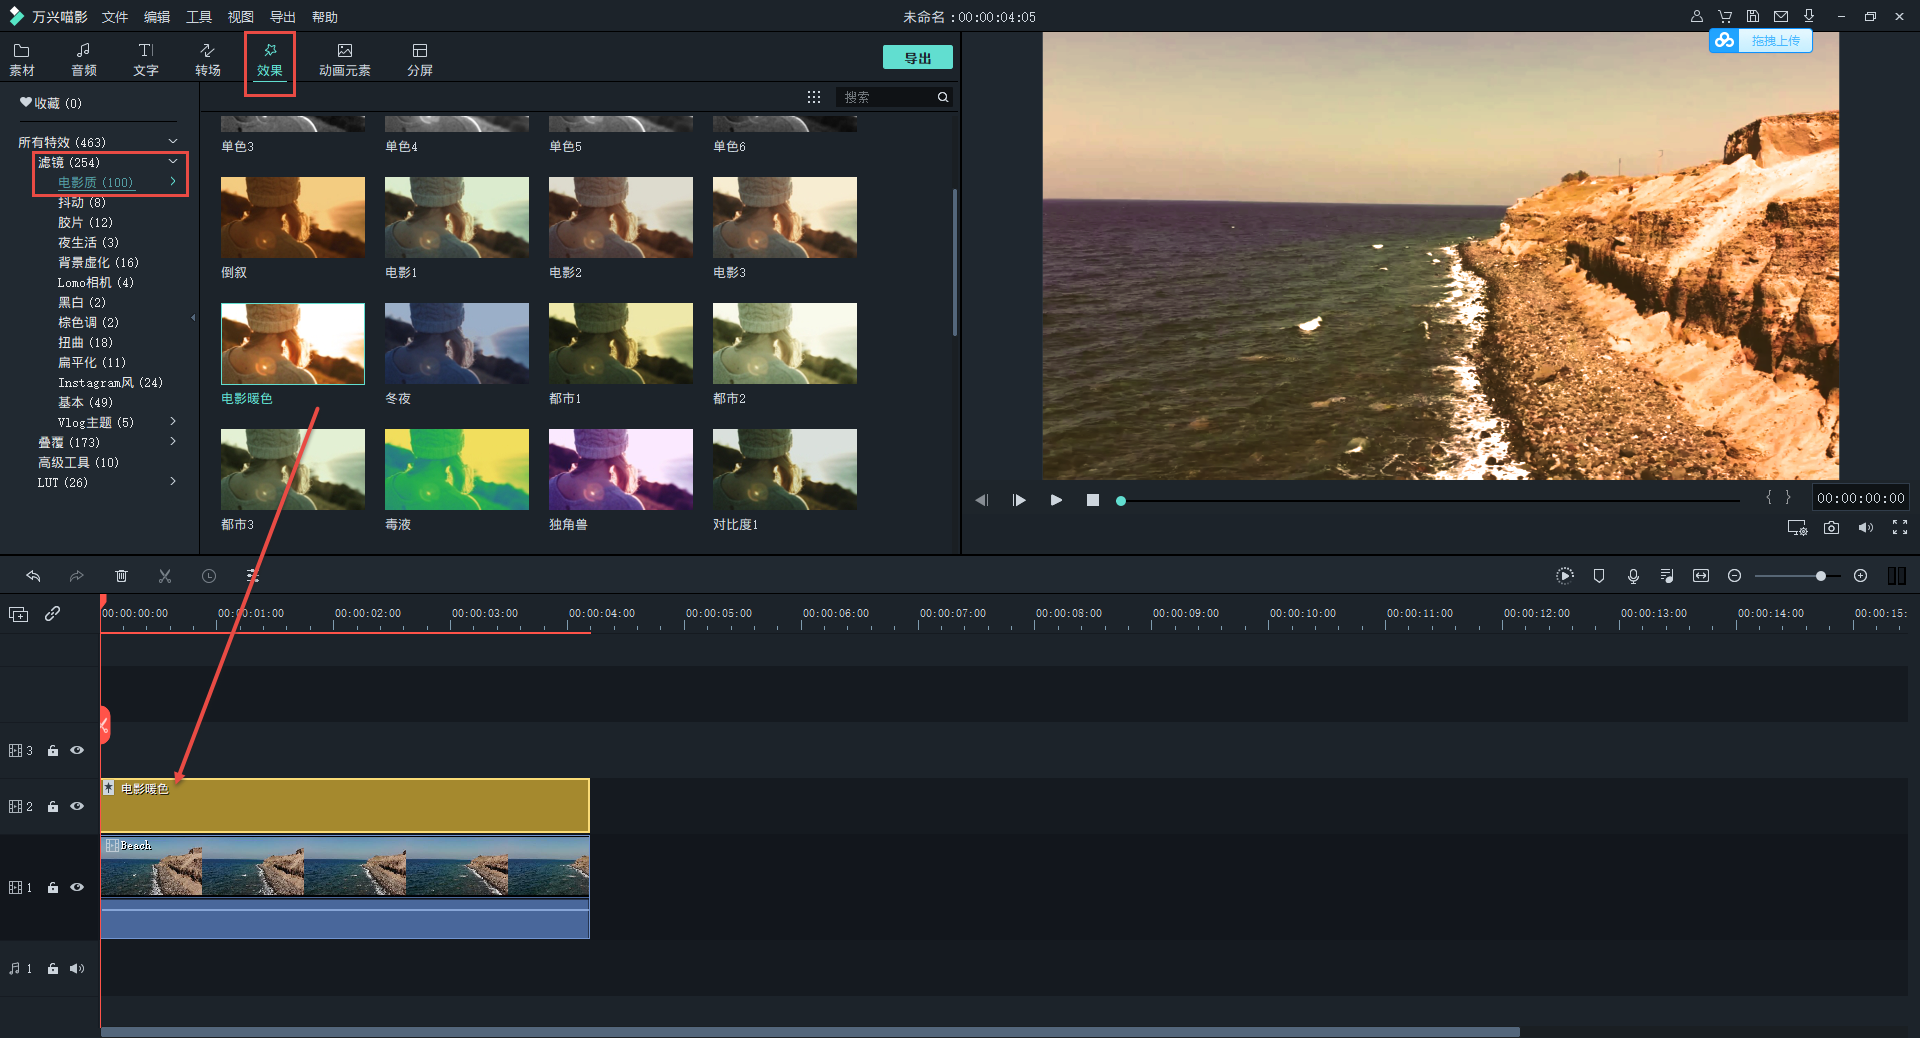Toggle the lock on video track 1

53,888
